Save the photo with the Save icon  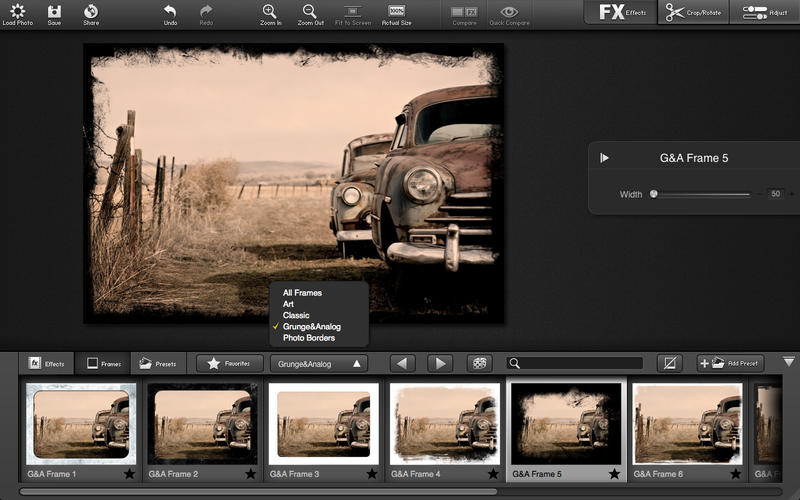54,11
